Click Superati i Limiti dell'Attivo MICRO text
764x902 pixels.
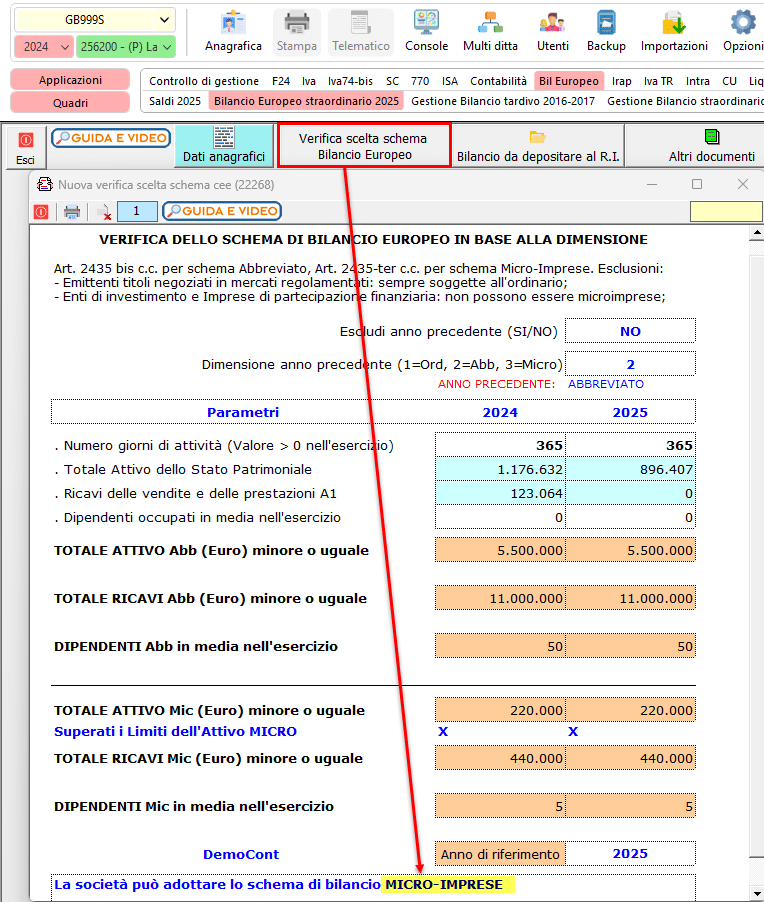175,732
